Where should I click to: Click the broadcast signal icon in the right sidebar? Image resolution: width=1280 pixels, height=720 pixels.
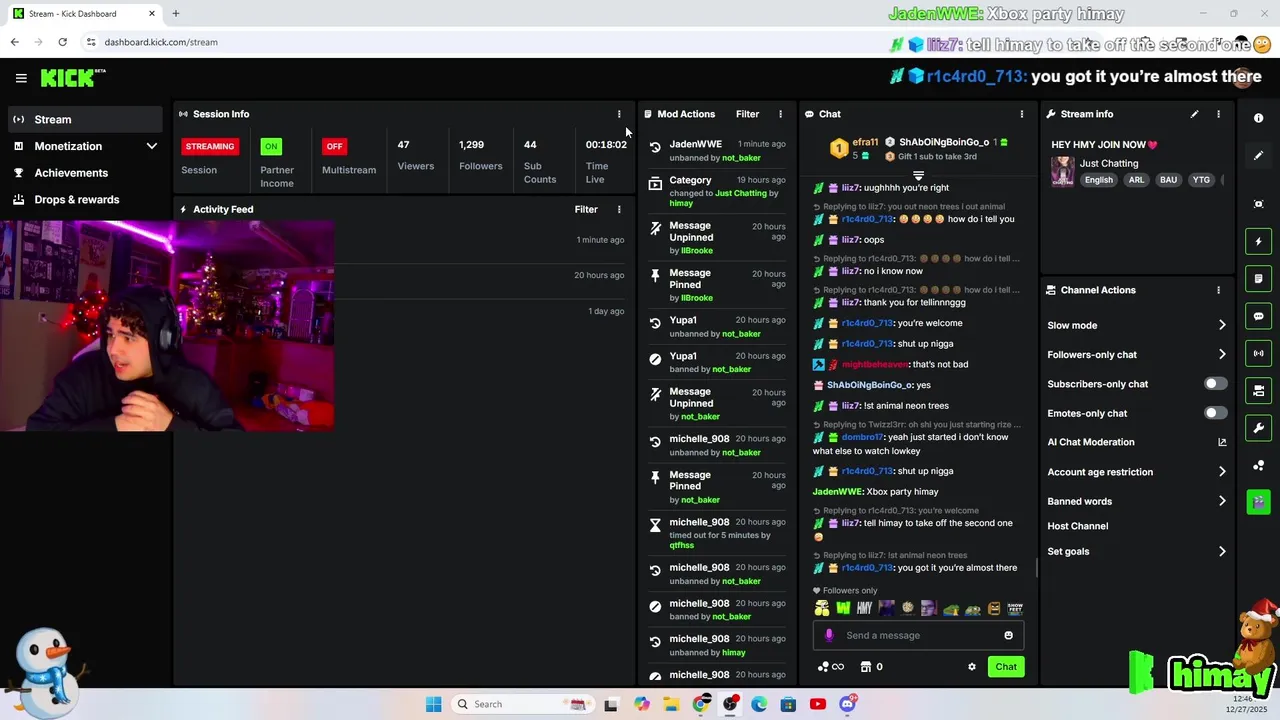1259,353
